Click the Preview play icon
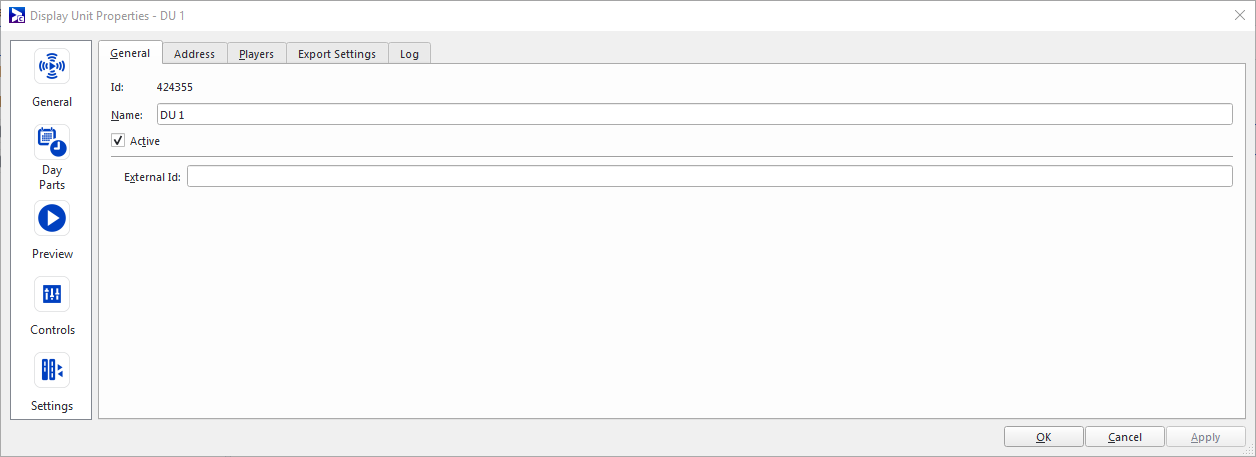Viewport: 1256px width, 457px height. tap(52, 218)
